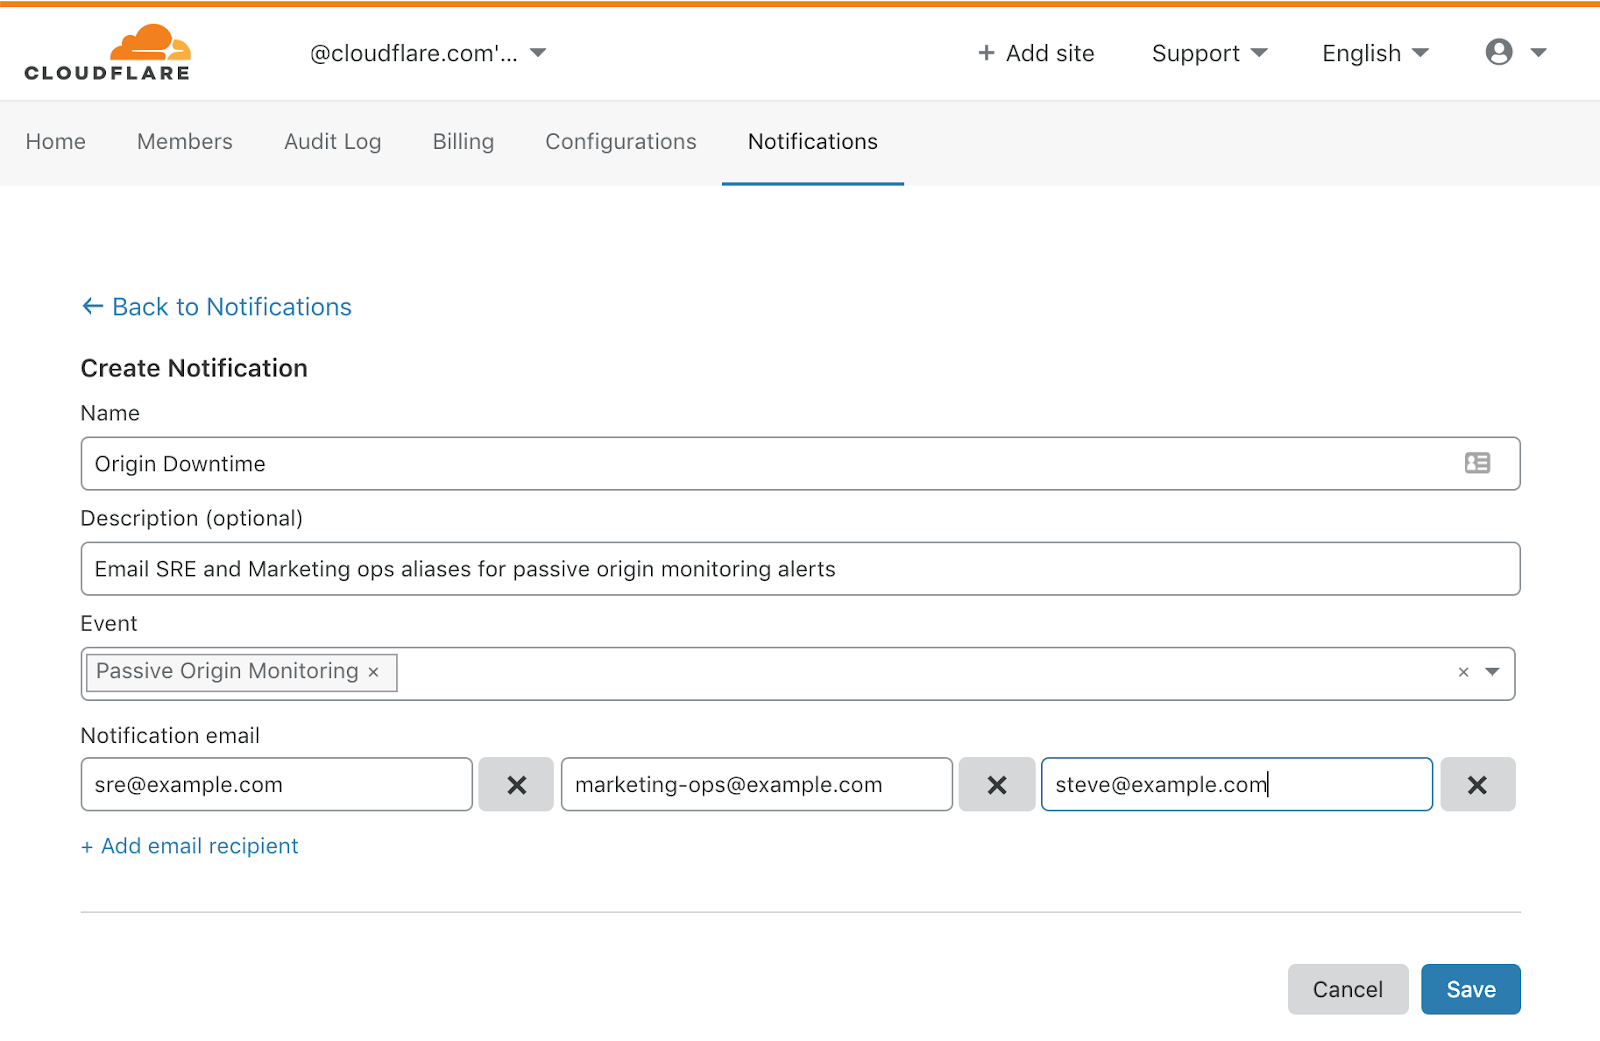Go to the Billing tab
This screenshot has width=1600, height=1041.
point(463,142)
